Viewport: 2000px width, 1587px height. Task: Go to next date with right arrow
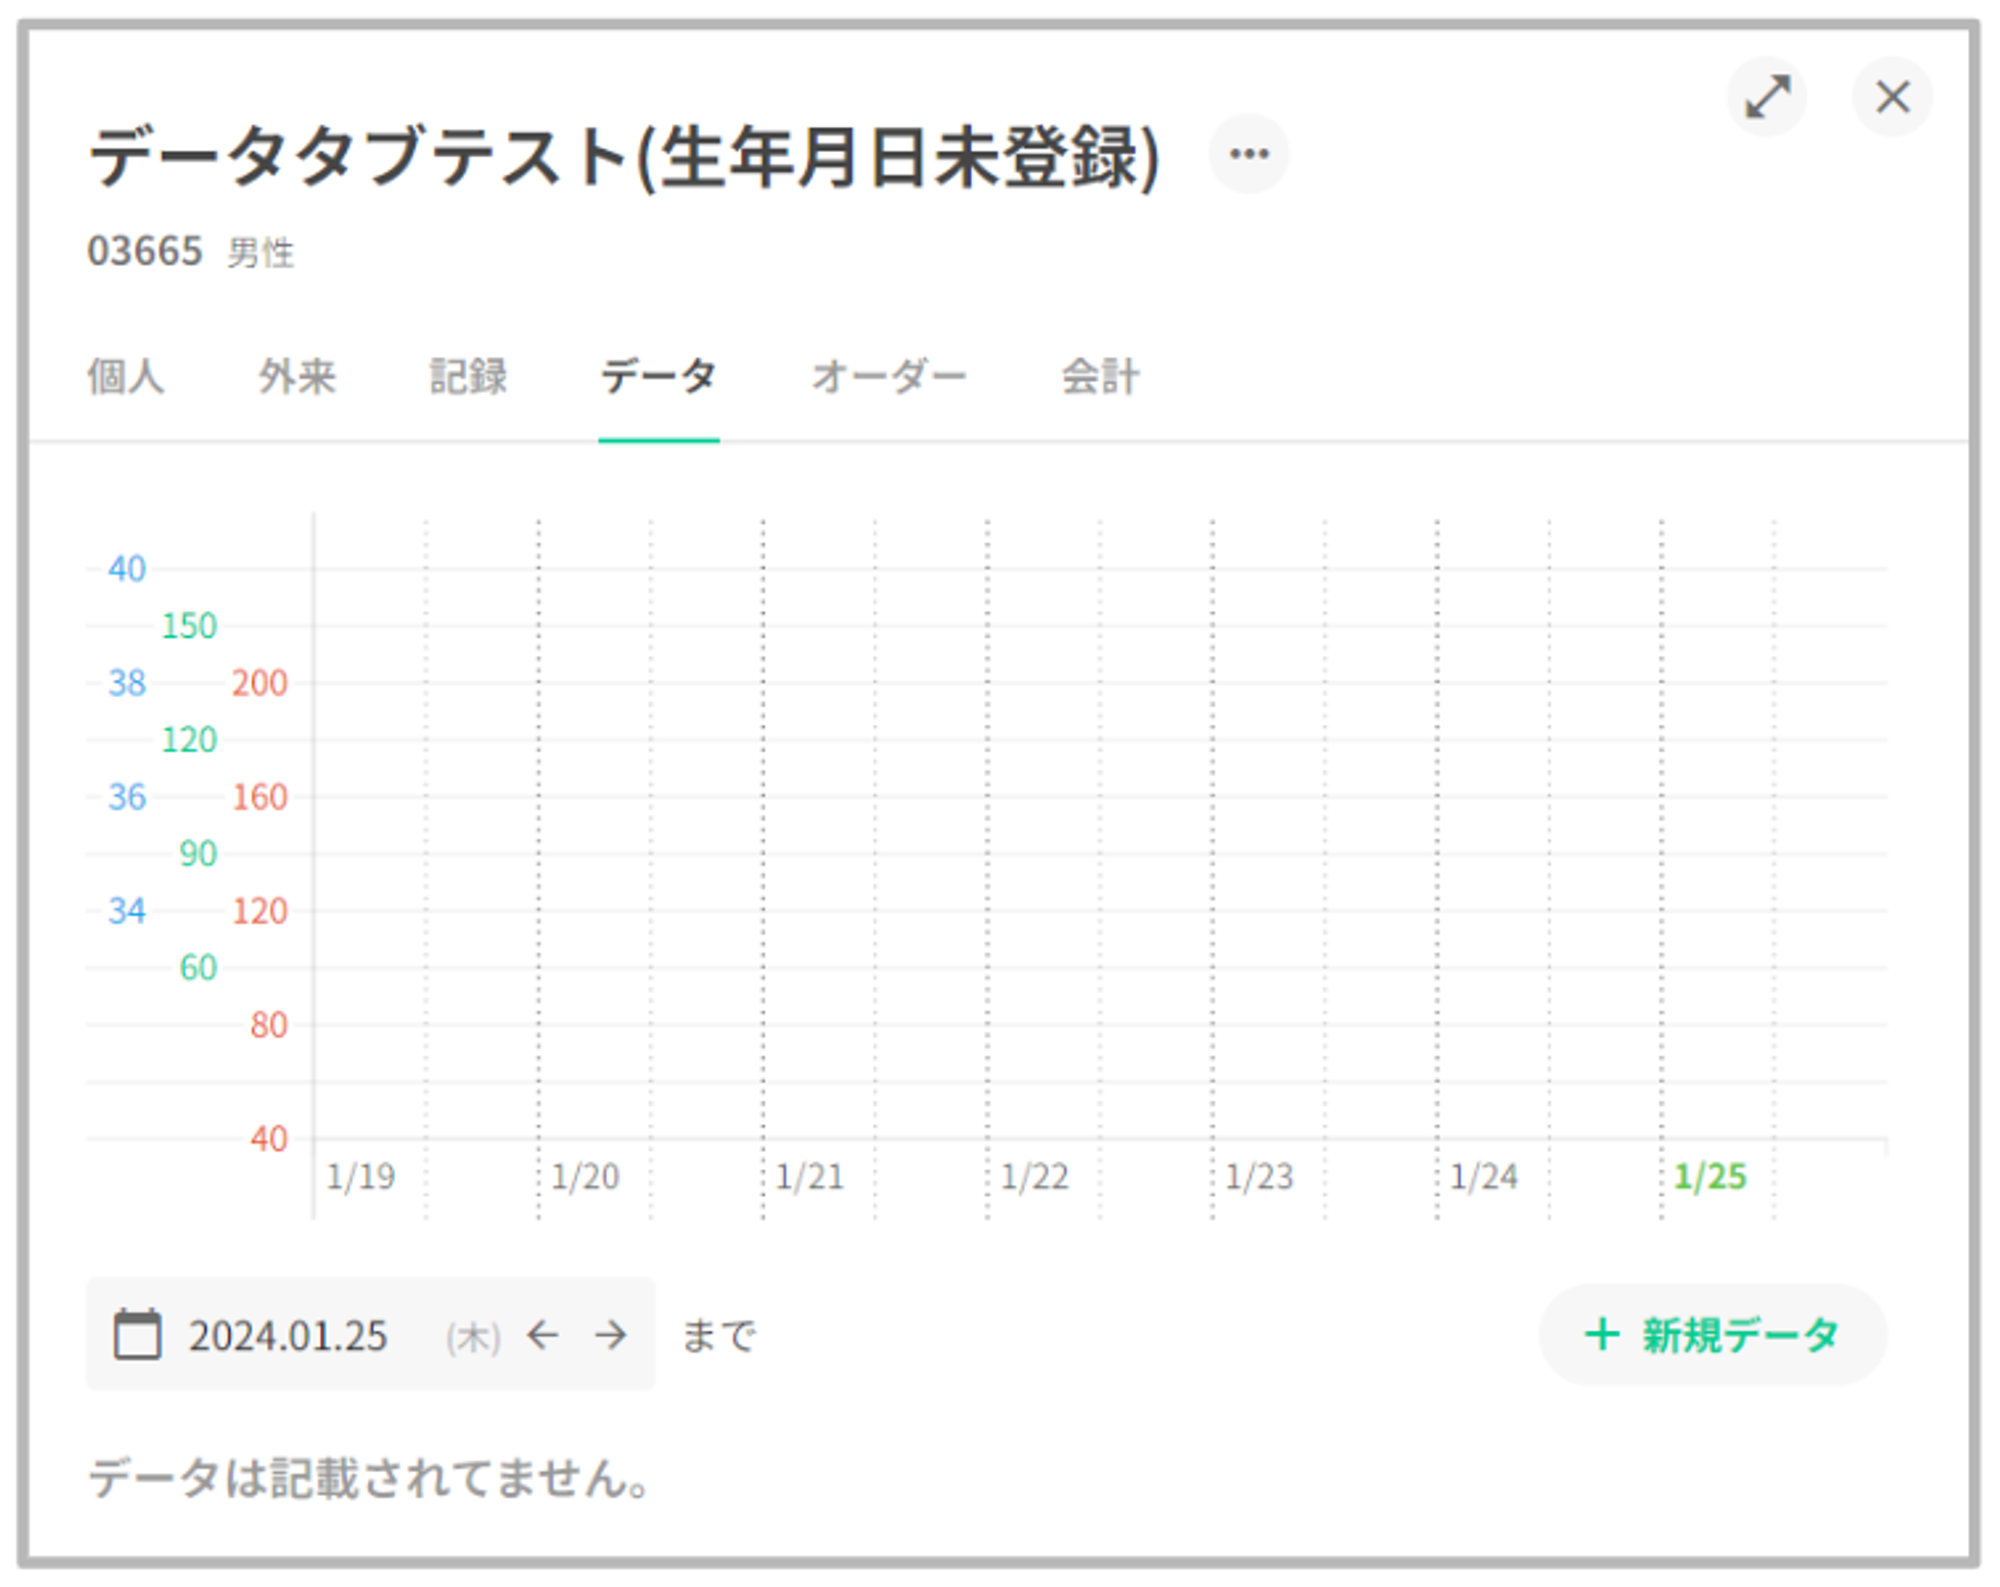610,1335
